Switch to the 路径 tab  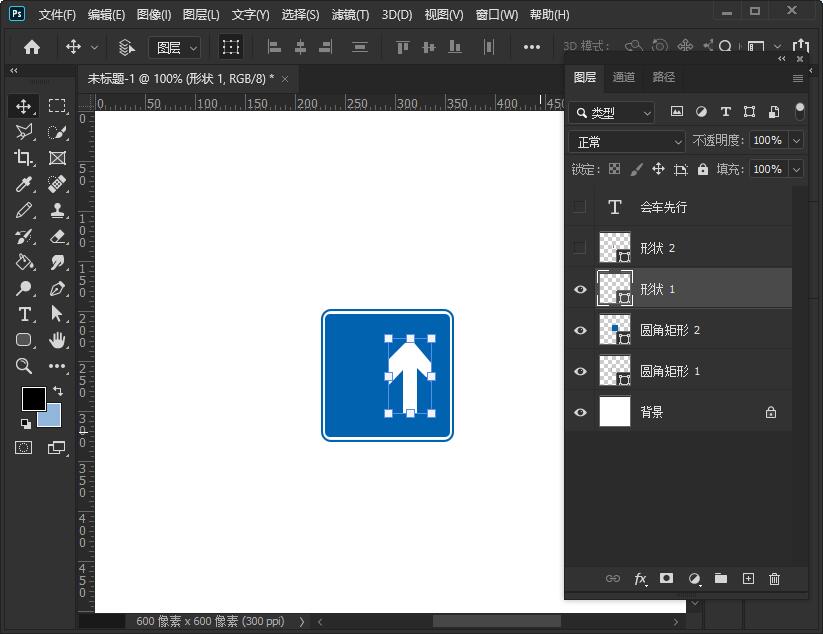tap(663, 77)
